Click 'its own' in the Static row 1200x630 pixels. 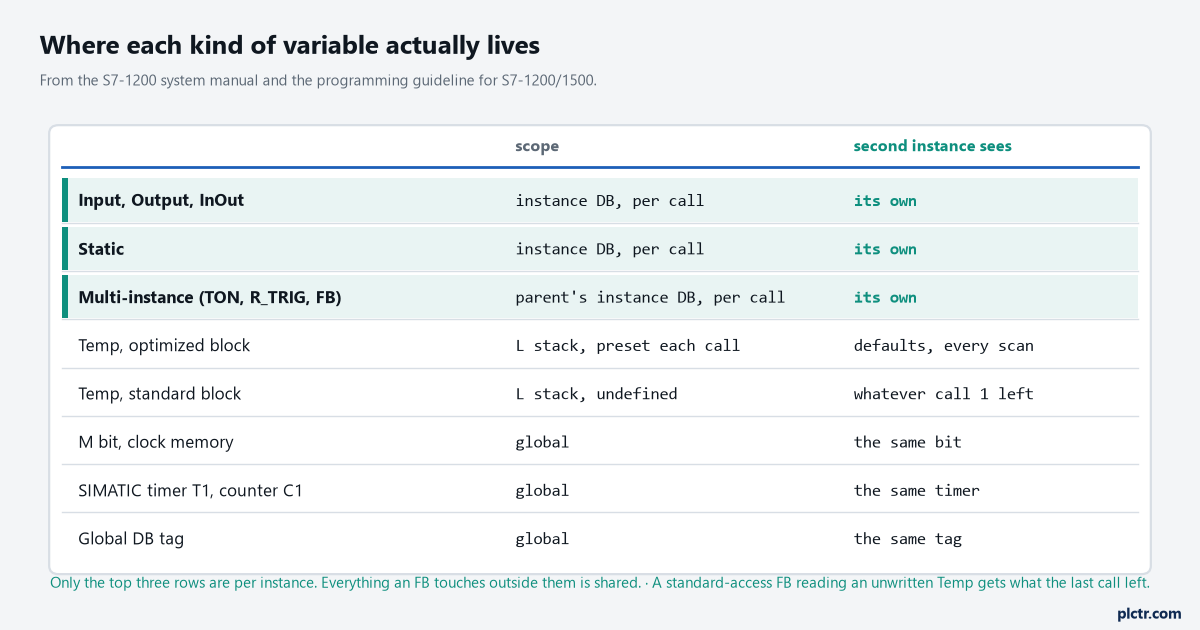tap(885, 249)
